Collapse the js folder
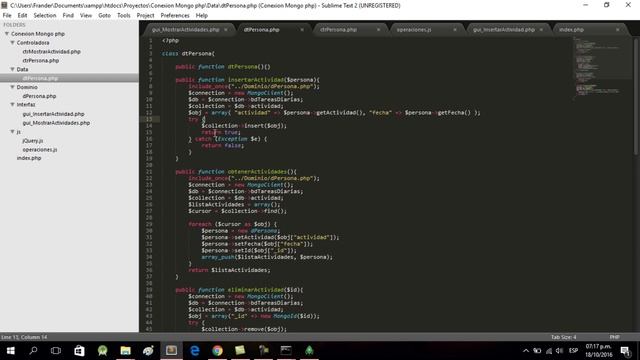Viewport: 640px width, 360px height. (x=12, y=131)
